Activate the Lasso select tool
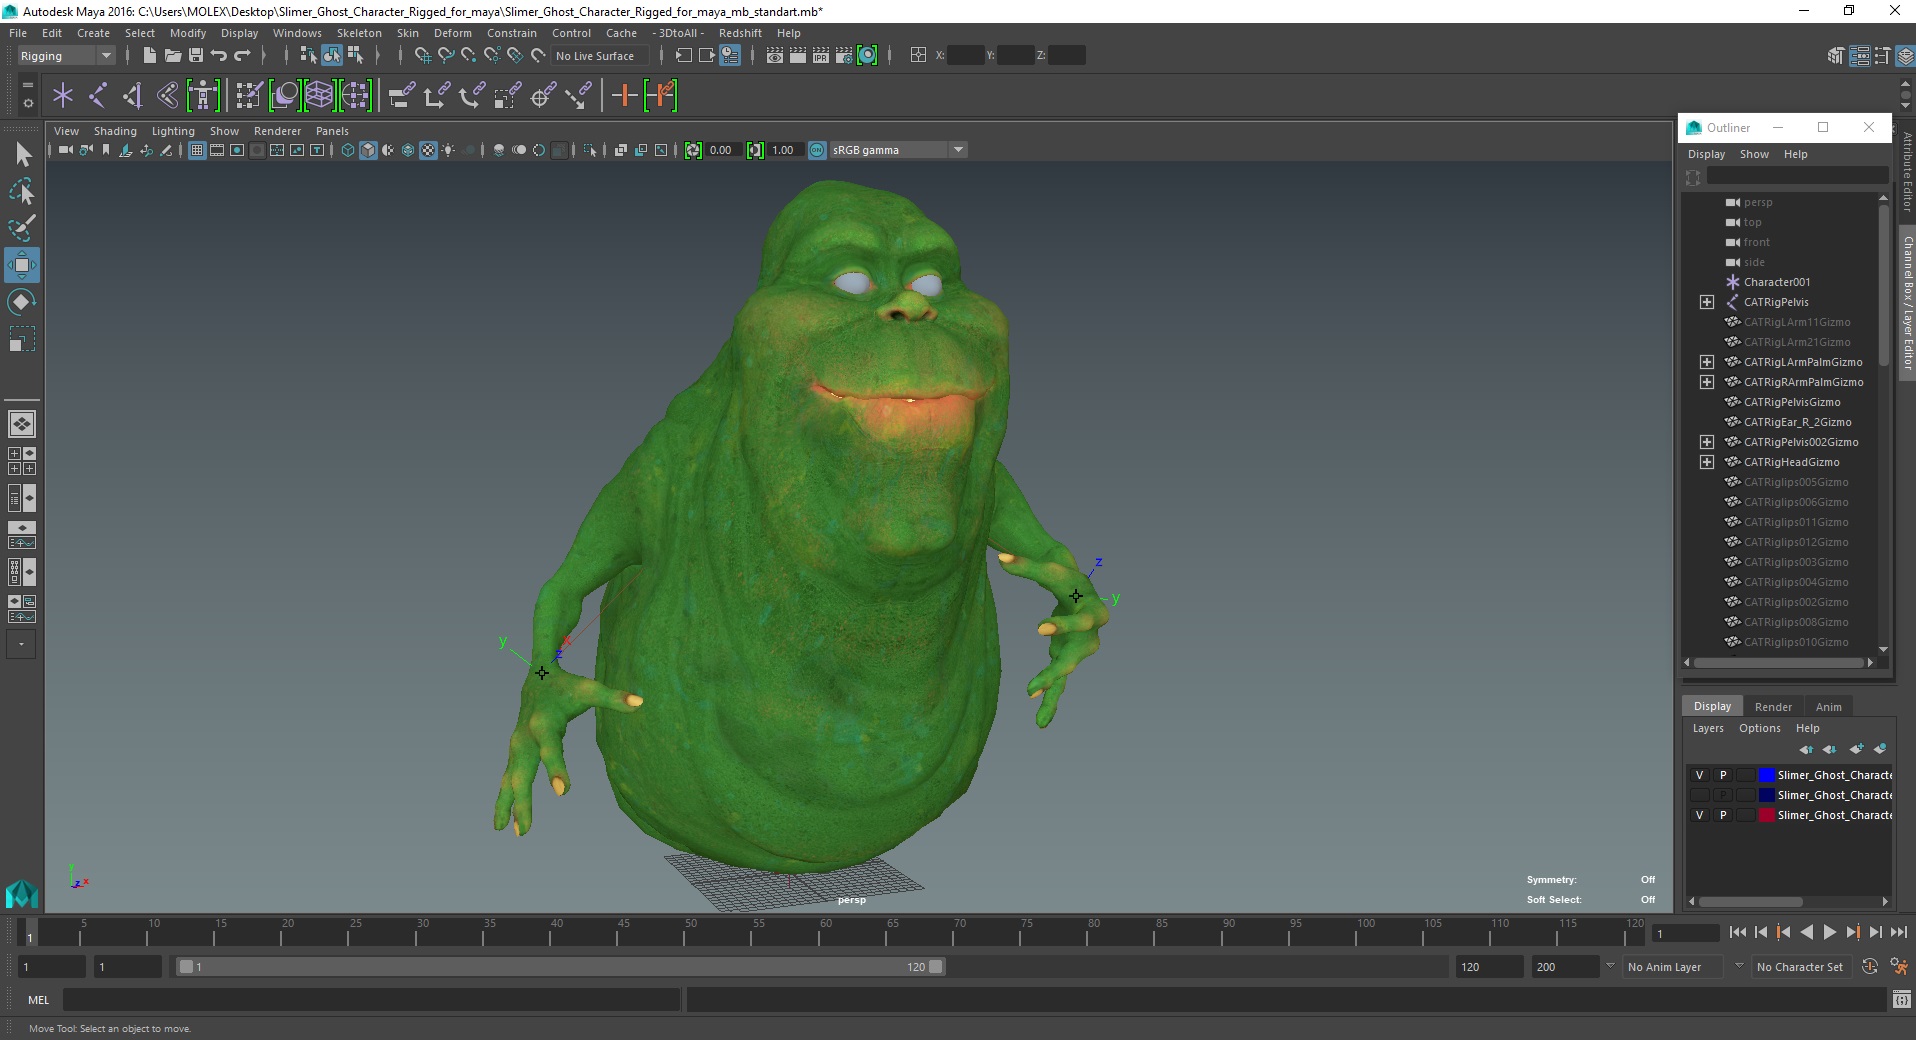This screenshot has width=1916, height=1040. (22, 191)
